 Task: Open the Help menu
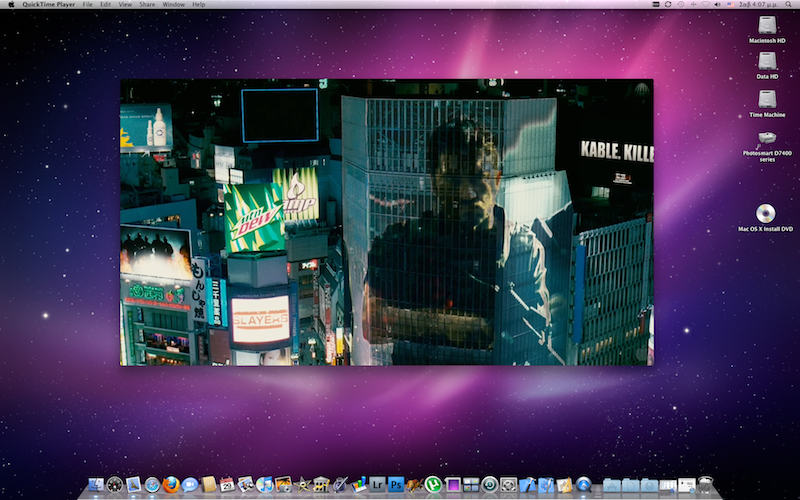[198, 4]
